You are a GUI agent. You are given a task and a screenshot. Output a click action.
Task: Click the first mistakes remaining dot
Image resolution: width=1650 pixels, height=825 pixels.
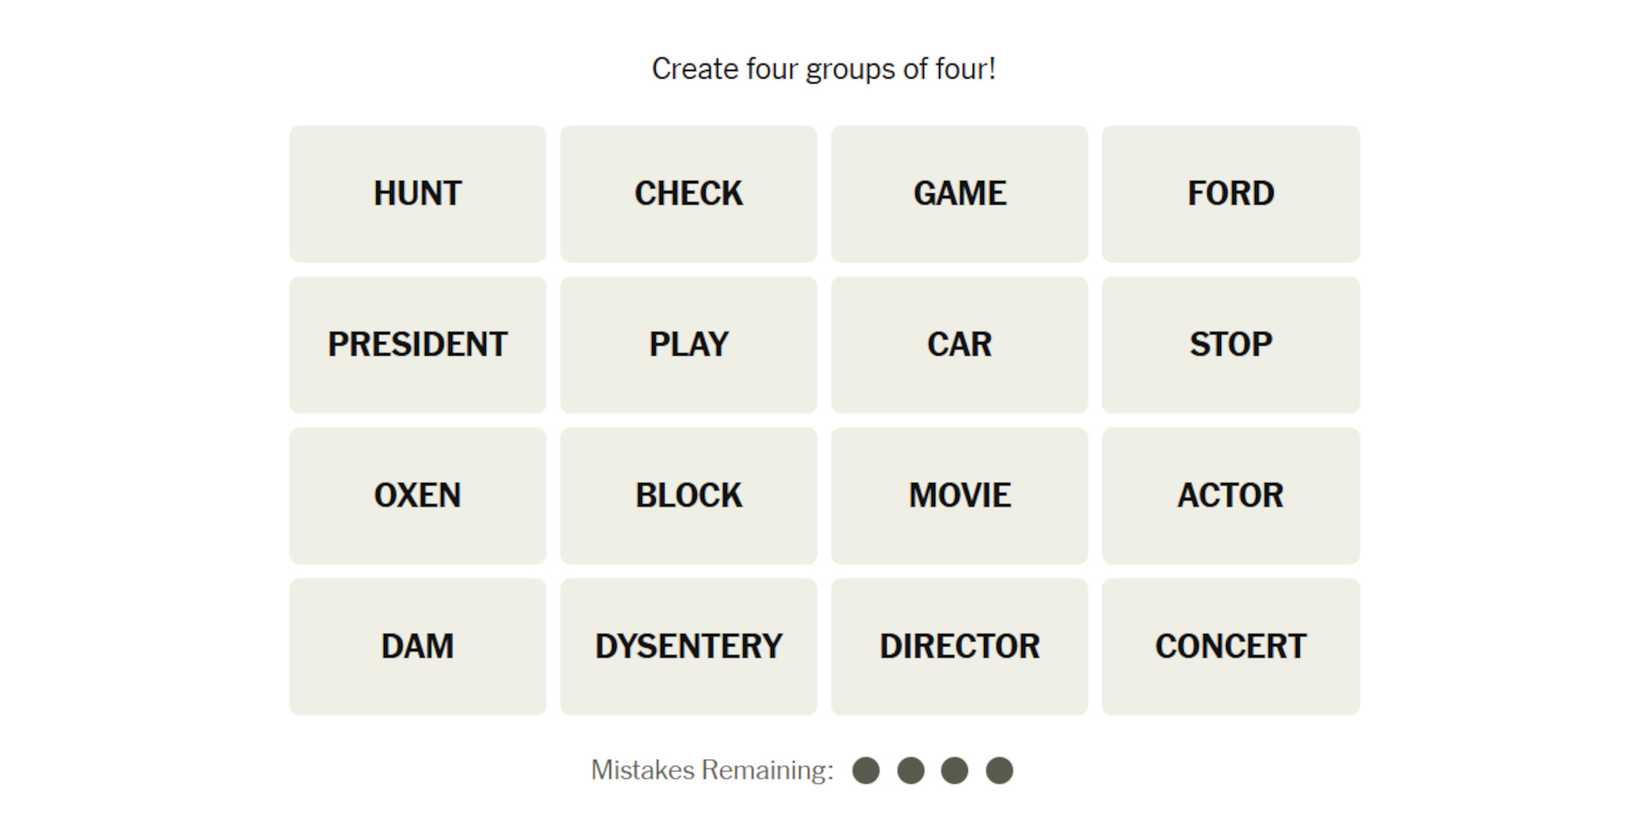[x=866, y=771]
